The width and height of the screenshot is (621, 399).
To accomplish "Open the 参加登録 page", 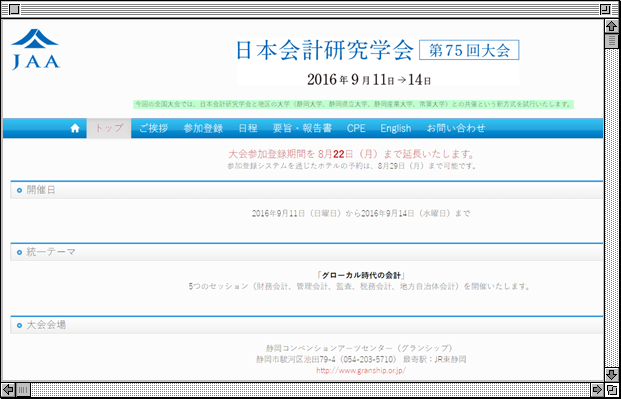I will pyautogui.click(x=203, y=128).
